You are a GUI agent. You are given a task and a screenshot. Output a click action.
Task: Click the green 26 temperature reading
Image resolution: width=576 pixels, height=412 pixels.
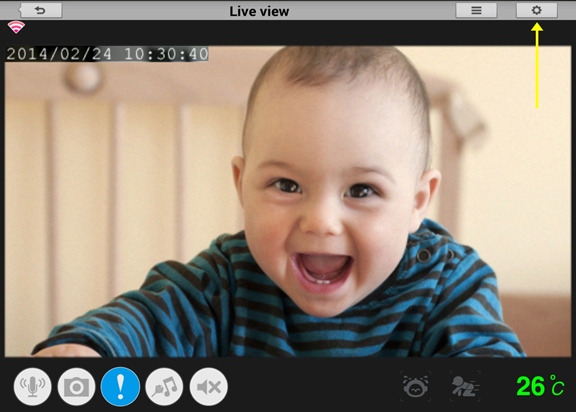coord(531,386)
